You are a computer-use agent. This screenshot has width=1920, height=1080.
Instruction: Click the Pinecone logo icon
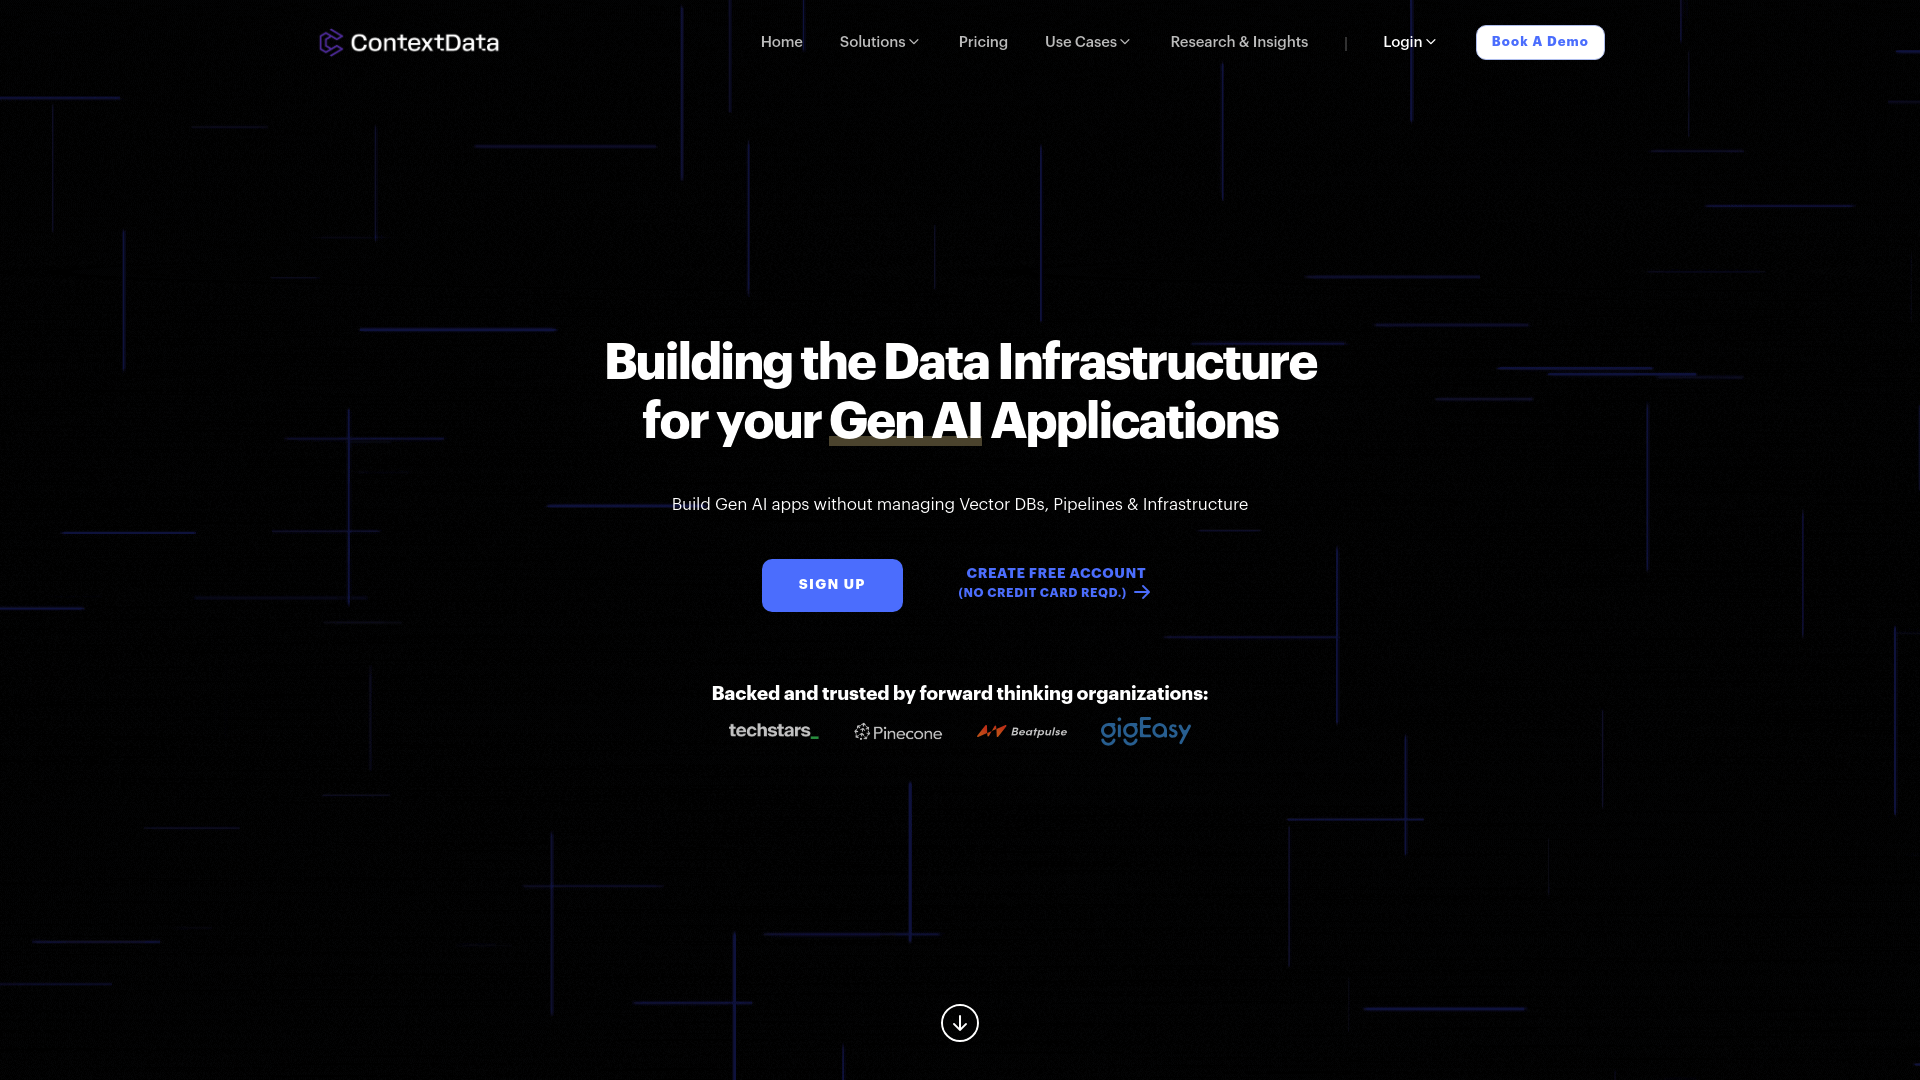click(860, 732)
